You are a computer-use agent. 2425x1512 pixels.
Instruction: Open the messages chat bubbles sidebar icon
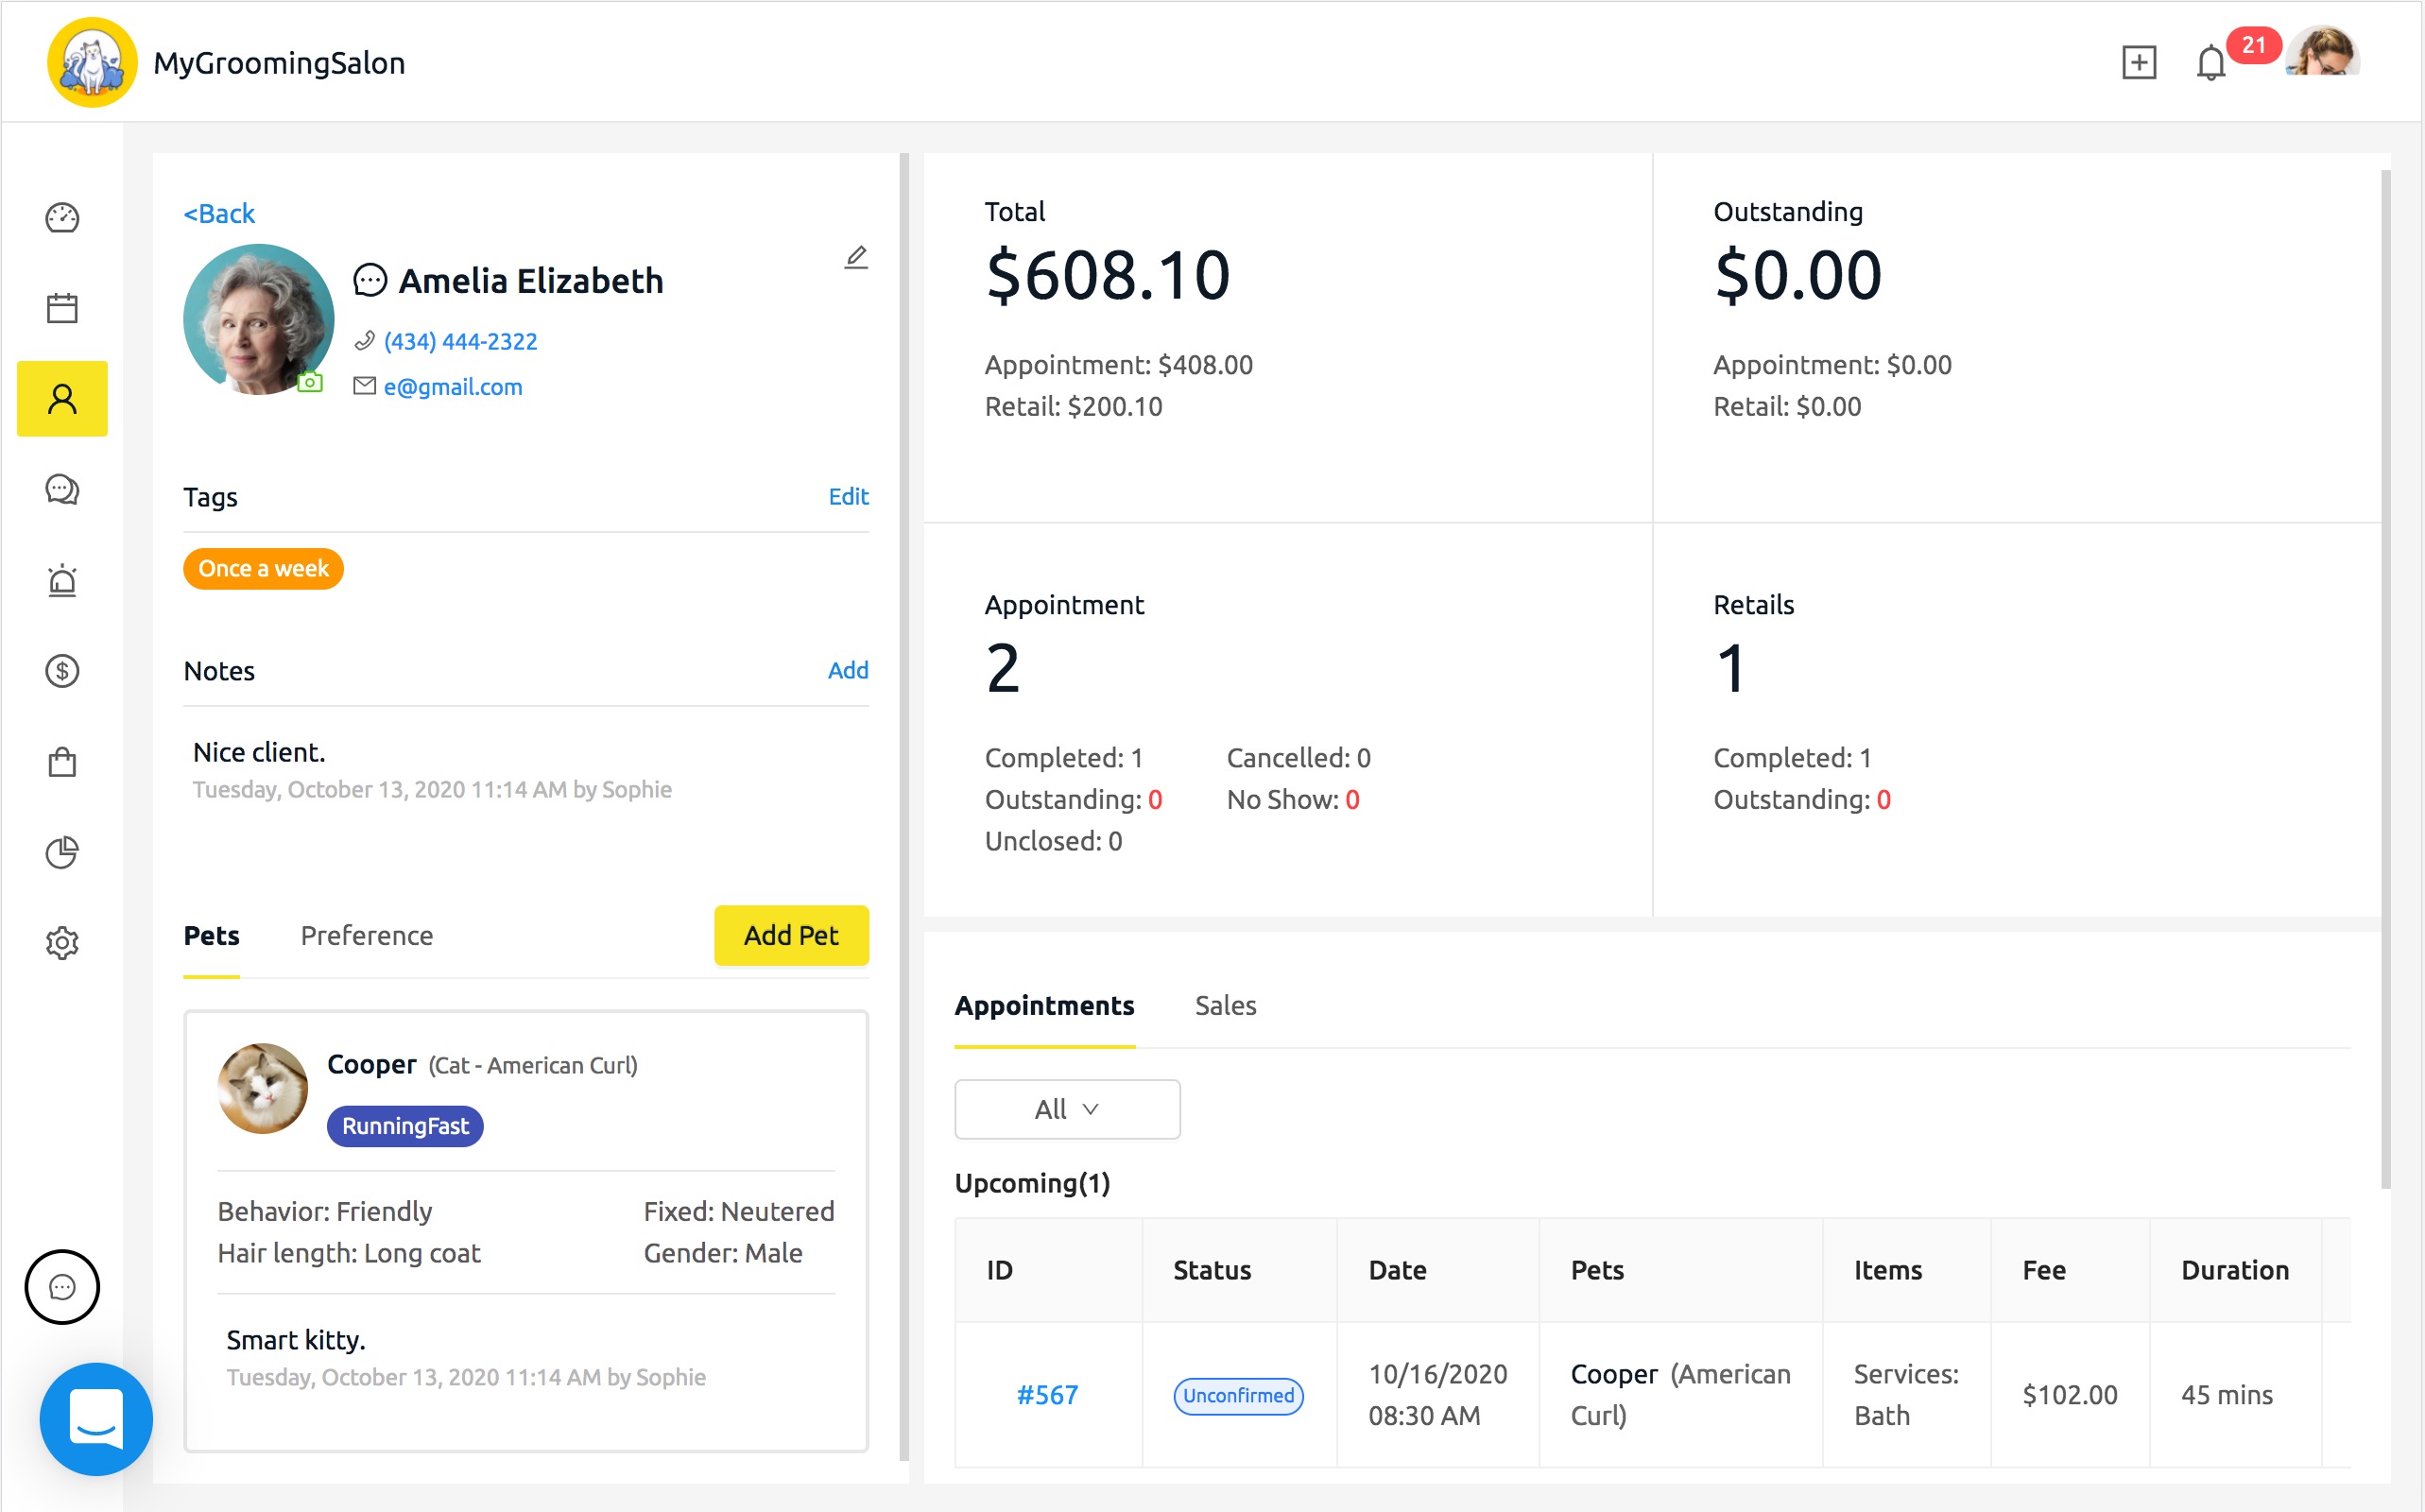pyautogui.click(x=62, y=489)
